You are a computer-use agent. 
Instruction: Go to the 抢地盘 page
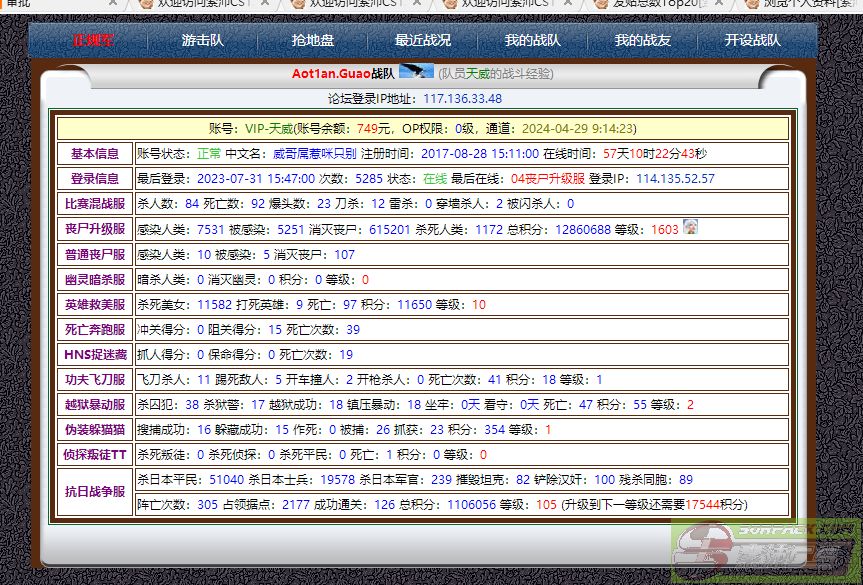[x=313, y=41]
